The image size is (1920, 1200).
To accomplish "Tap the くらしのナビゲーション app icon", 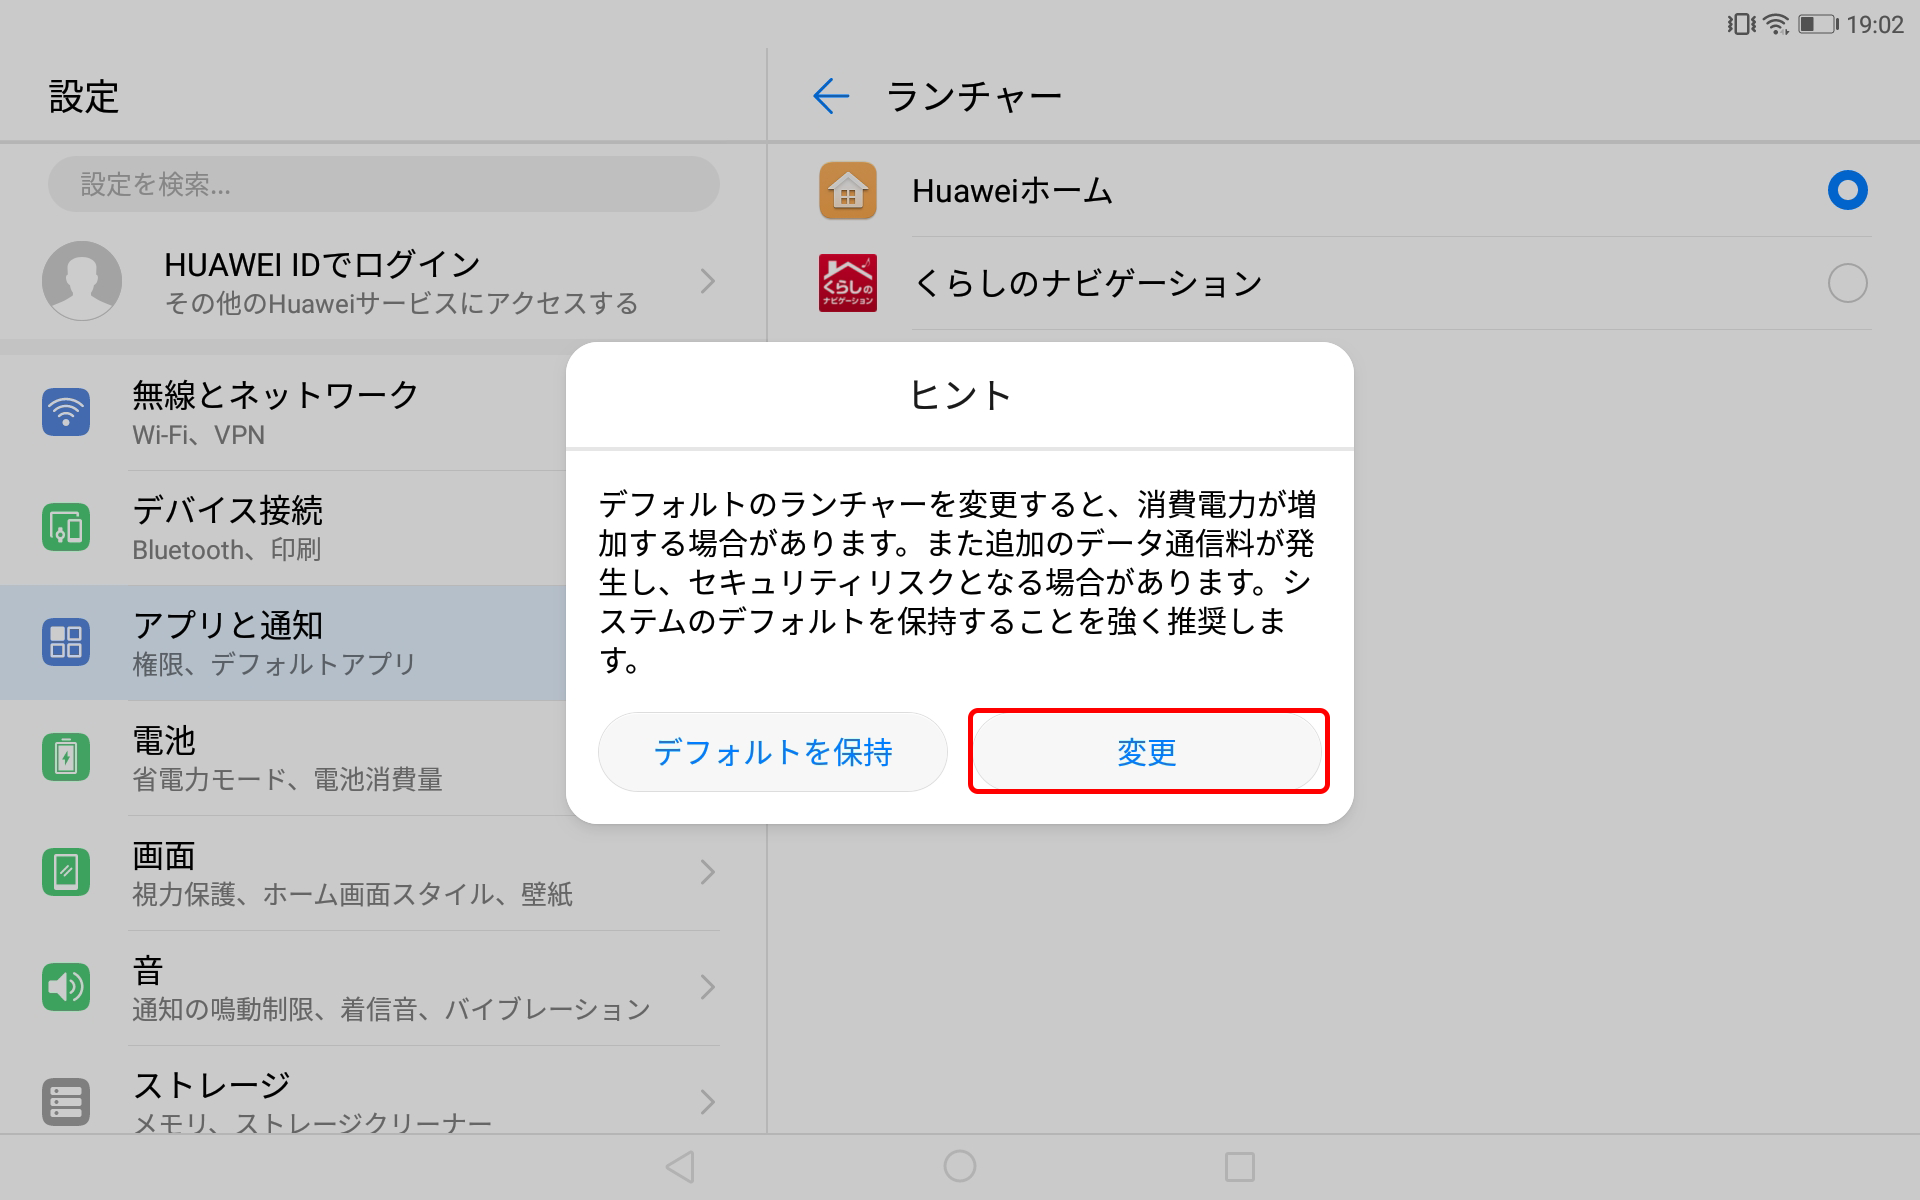I will click(848, 283).
